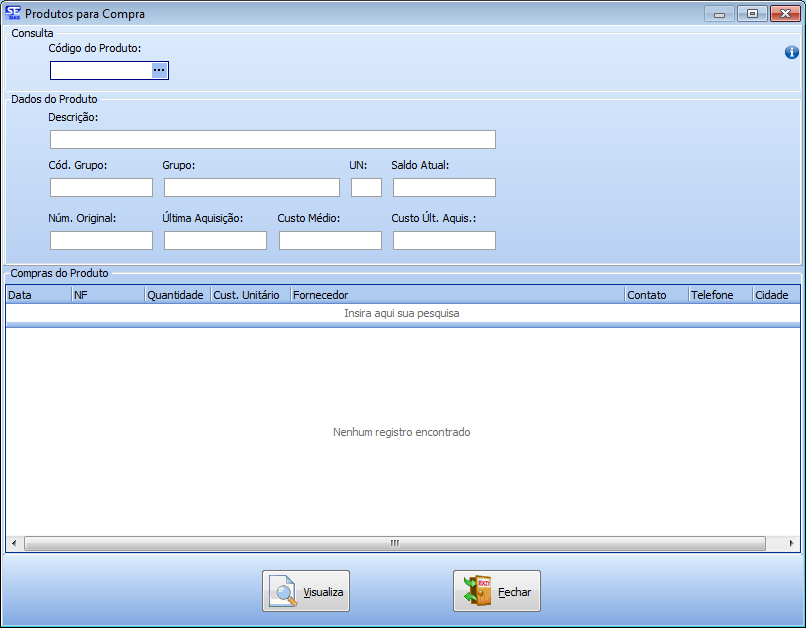Click the 'Insira aqui sua pesquisa' filter row

click(x=401, y=313)
